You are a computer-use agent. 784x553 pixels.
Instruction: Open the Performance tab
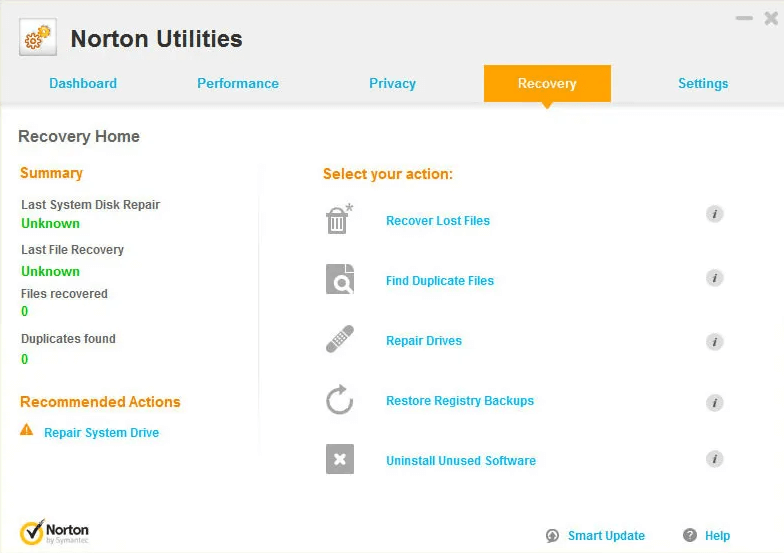pos(238,84)
